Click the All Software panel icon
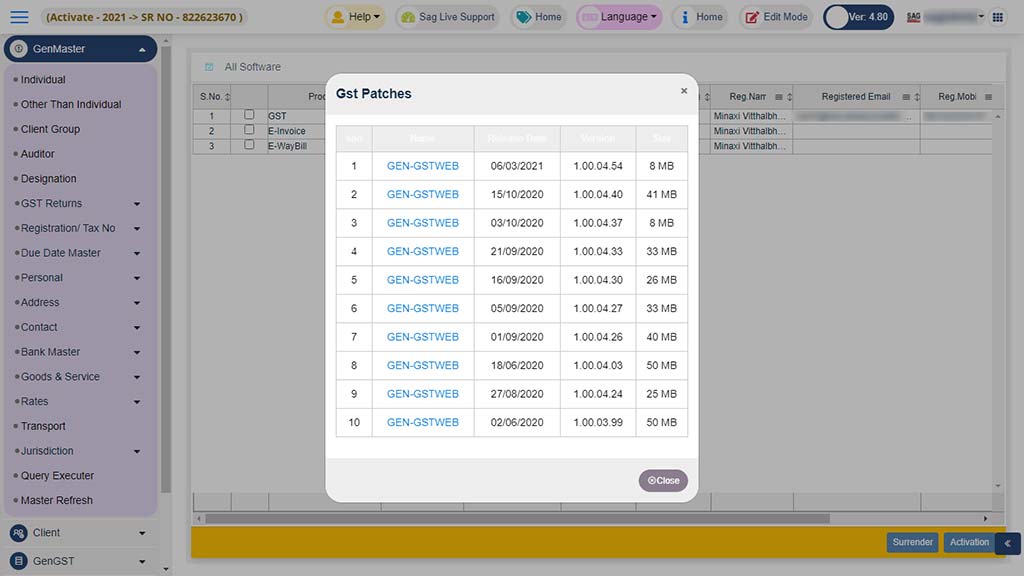Screen dimensions: 1024x576 click(x=209, y=67)
